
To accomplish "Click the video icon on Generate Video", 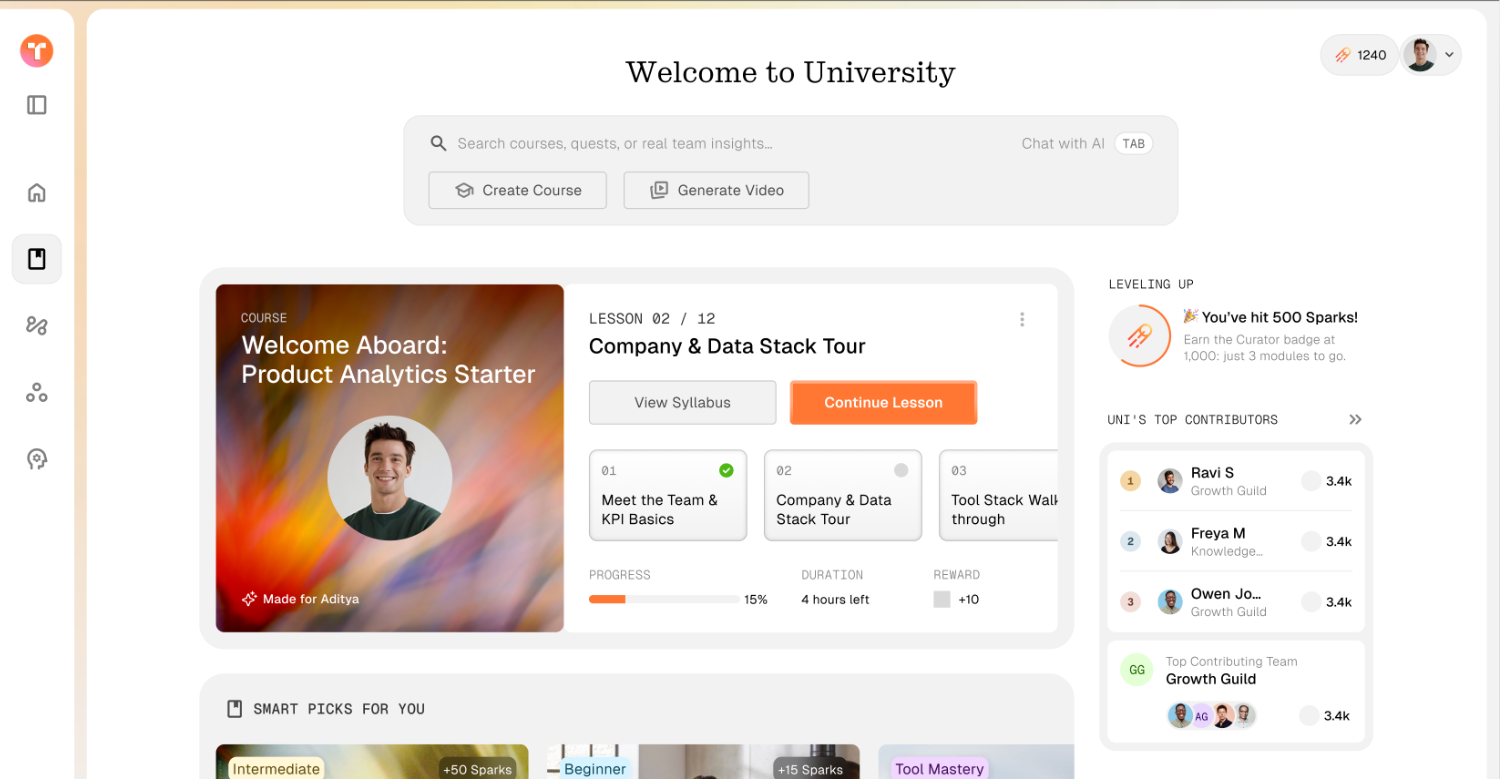I will (x=659, y=190).
